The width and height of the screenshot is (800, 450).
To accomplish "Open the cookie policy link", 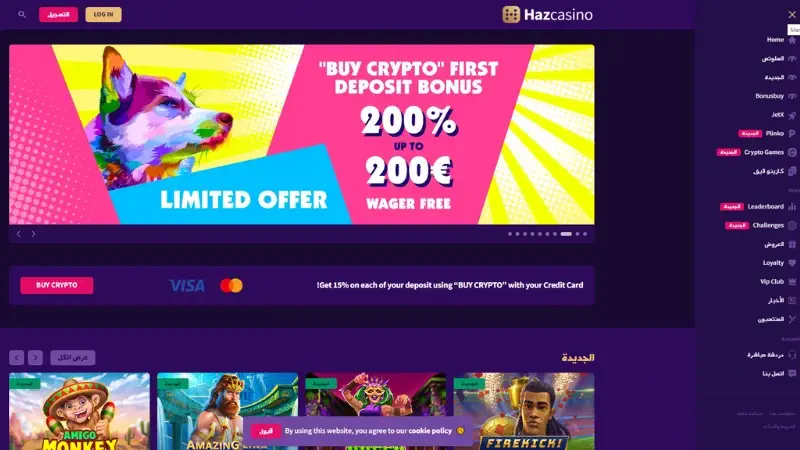I will [x=430, y=431].
